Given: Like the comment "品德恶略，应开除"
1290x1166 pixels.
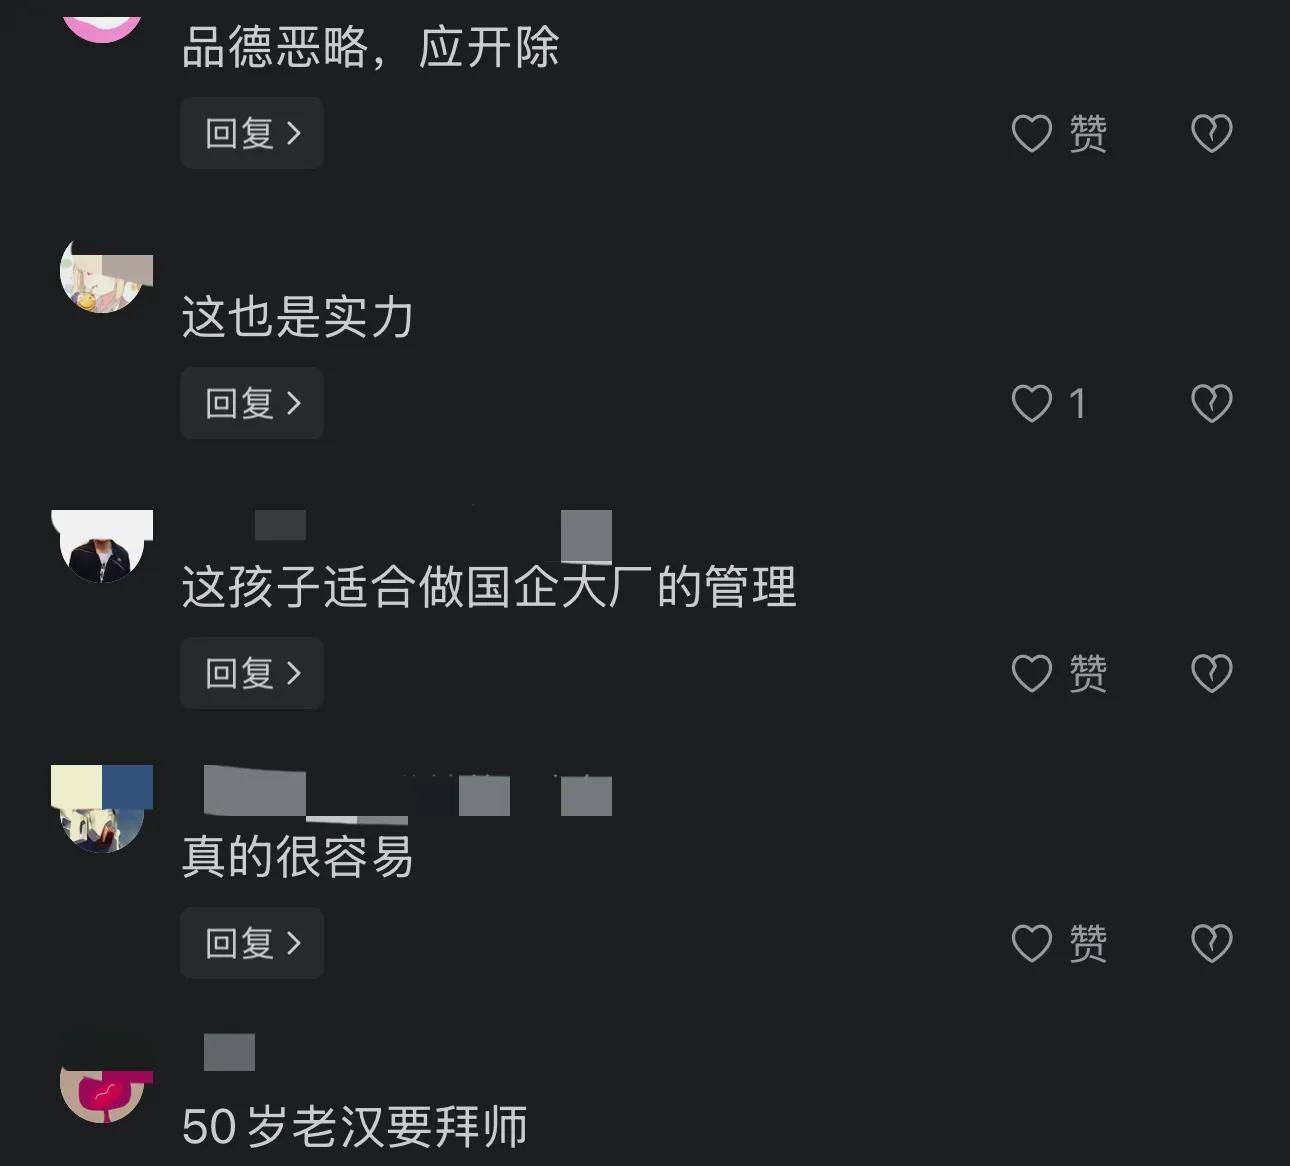Looking at the screenshot, I should [1058, 133].
